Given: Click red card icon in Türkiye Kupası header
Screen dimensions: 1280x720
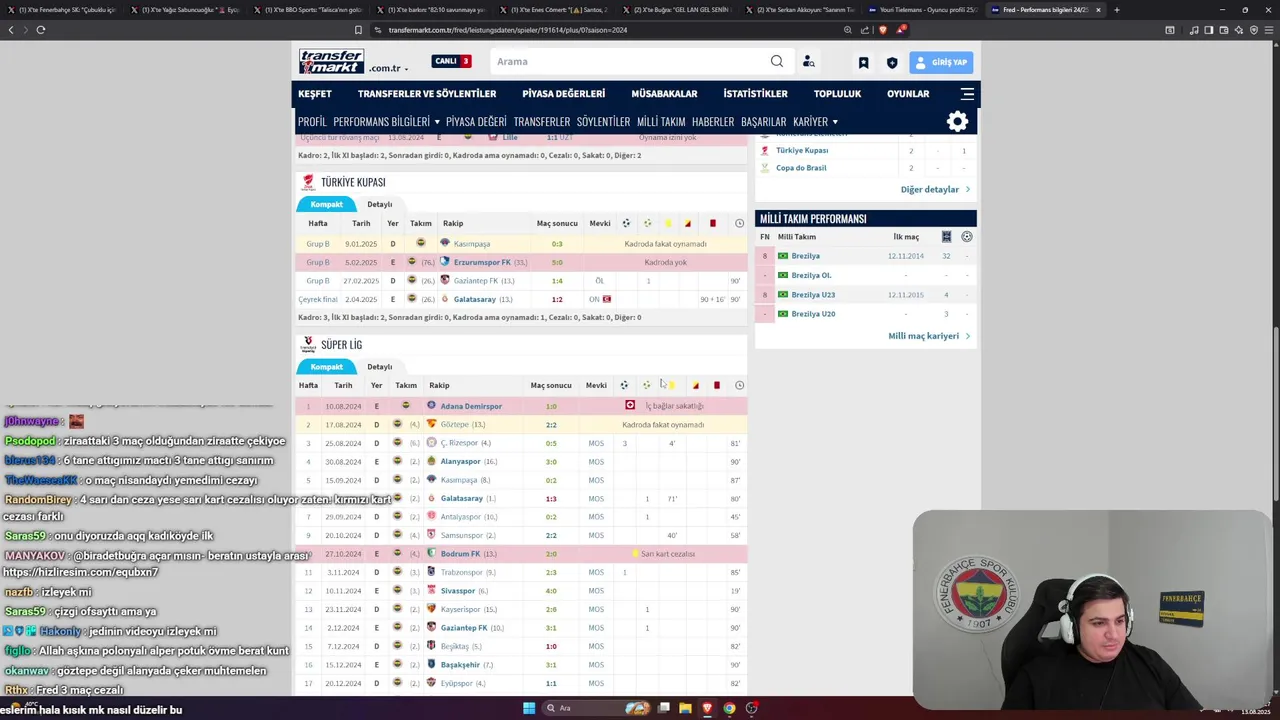Looking at the screenshot, I should coord(712,223).
